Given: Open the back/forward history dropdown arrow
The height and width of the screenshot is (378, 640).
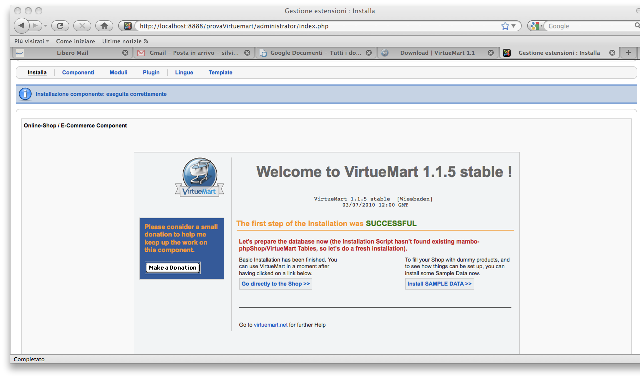Looking at the screenshot, I should [x=45, y=26].
